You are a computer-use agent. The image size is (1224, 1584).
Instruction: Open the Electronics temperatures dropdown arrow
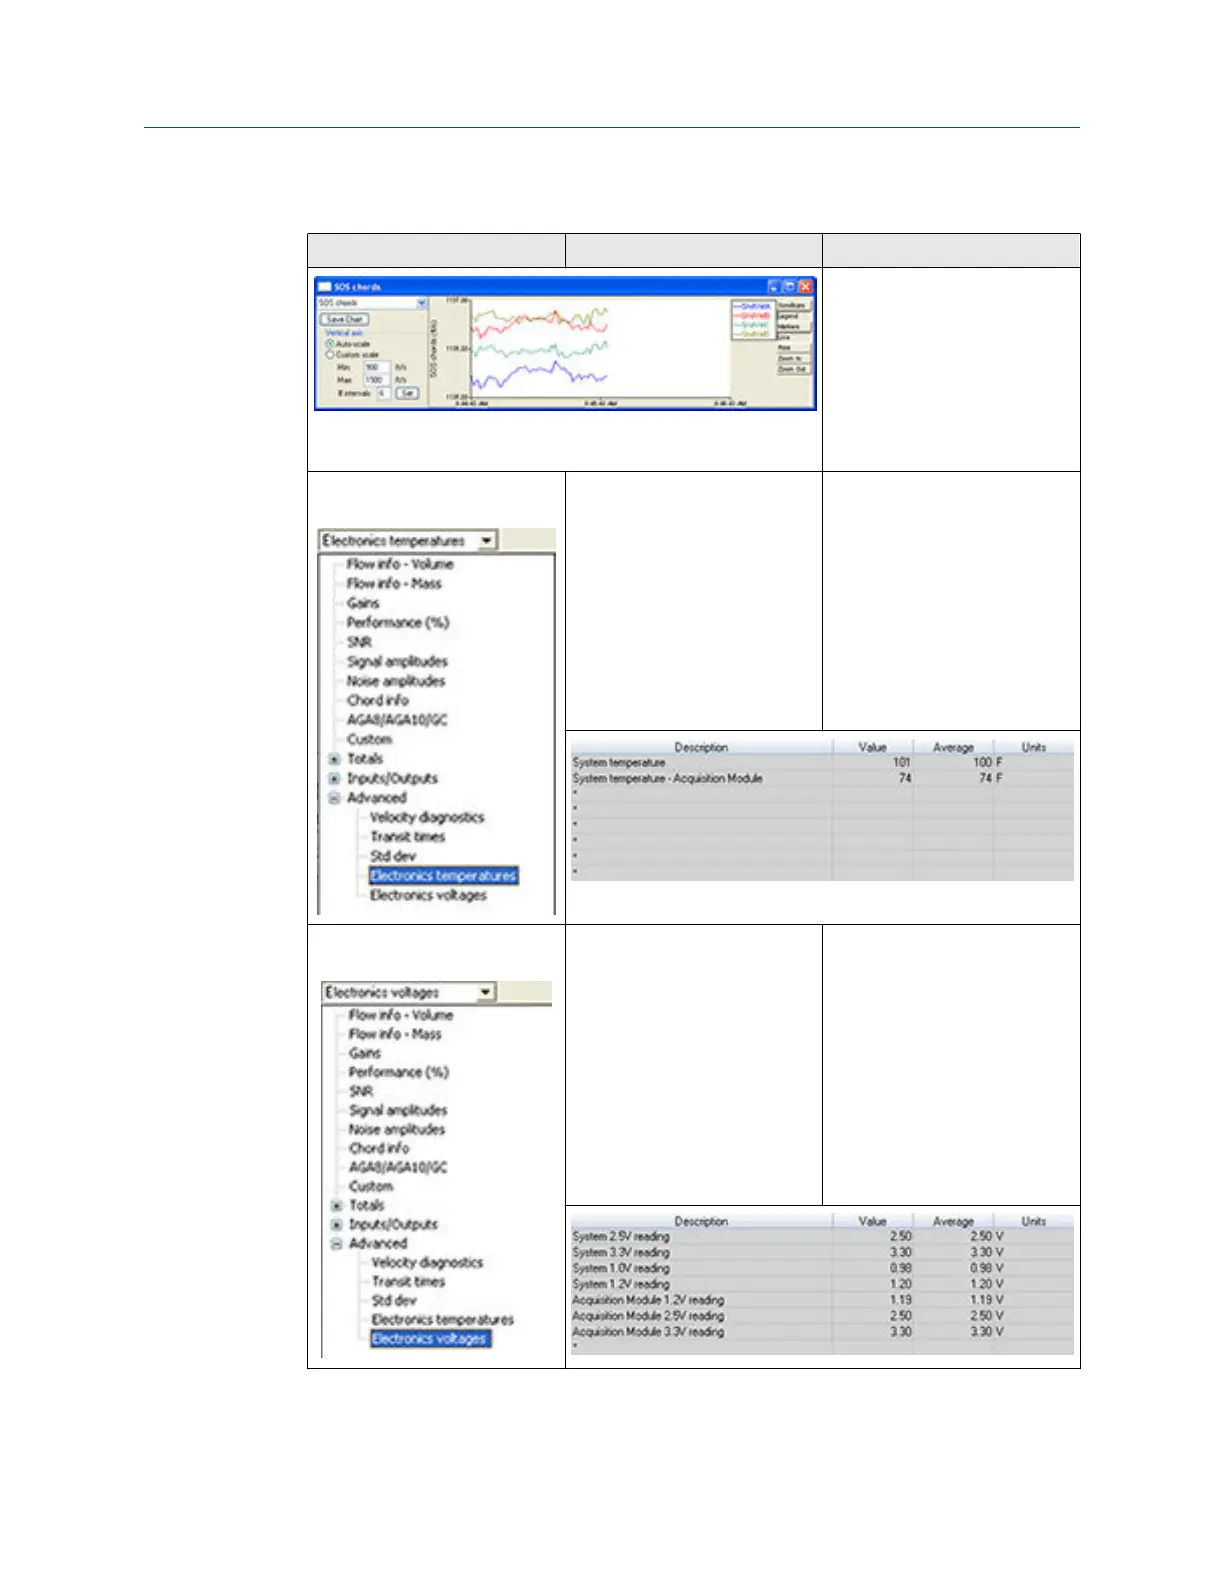(x=487, y=540)
